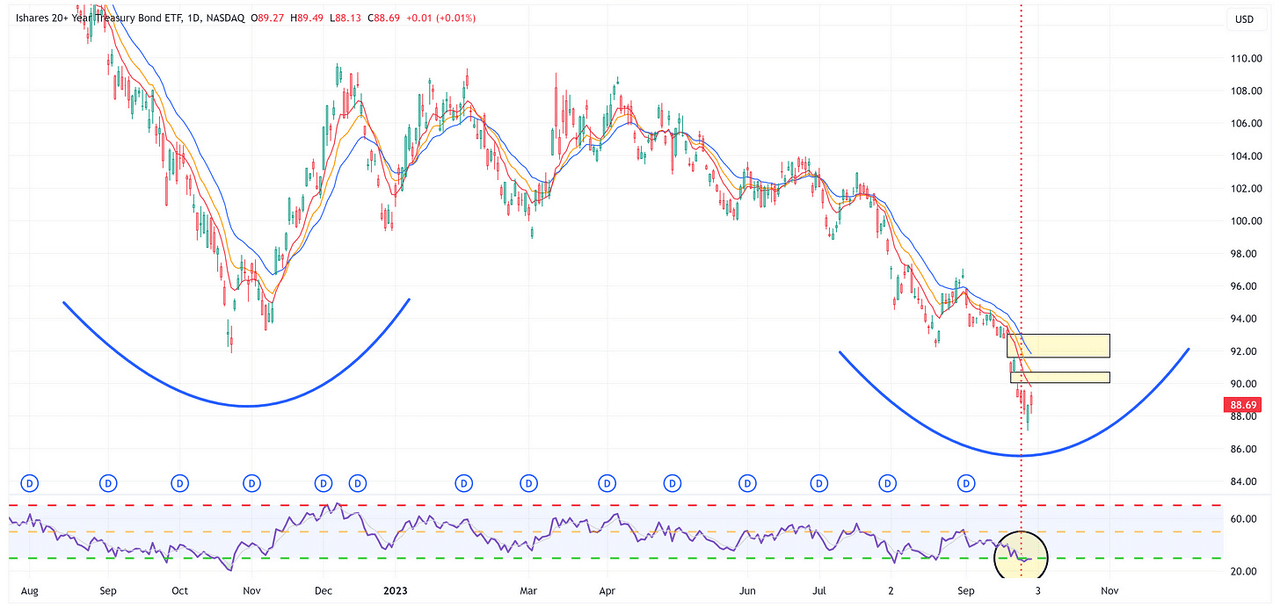Click the red 88.69 current price label
Viewport: 1280px width, 607px height.
[x=1244, y=405]
